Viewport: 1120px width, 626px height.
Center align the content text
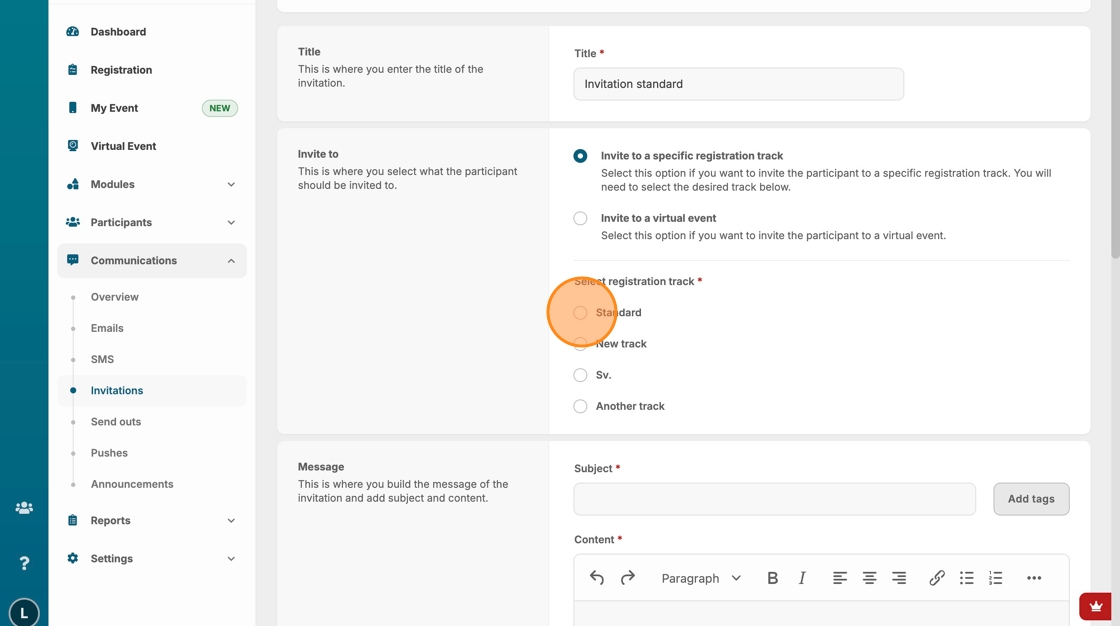coord(869,578)
